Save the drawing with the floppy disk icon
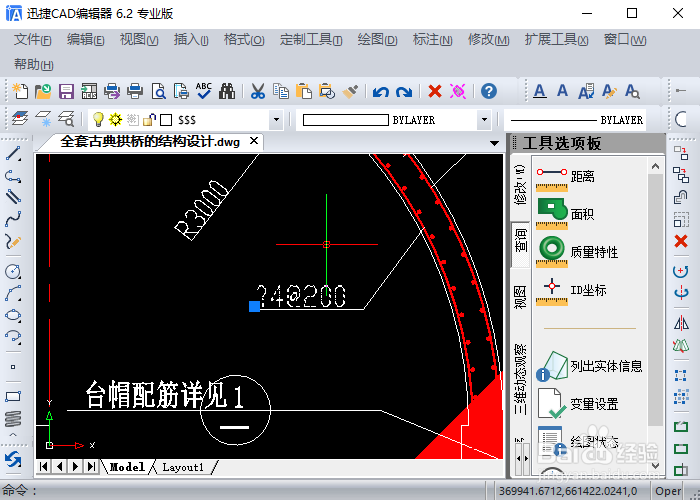This screenshot has height=500, width=700. pyautogui.click(x=66, y=92)
